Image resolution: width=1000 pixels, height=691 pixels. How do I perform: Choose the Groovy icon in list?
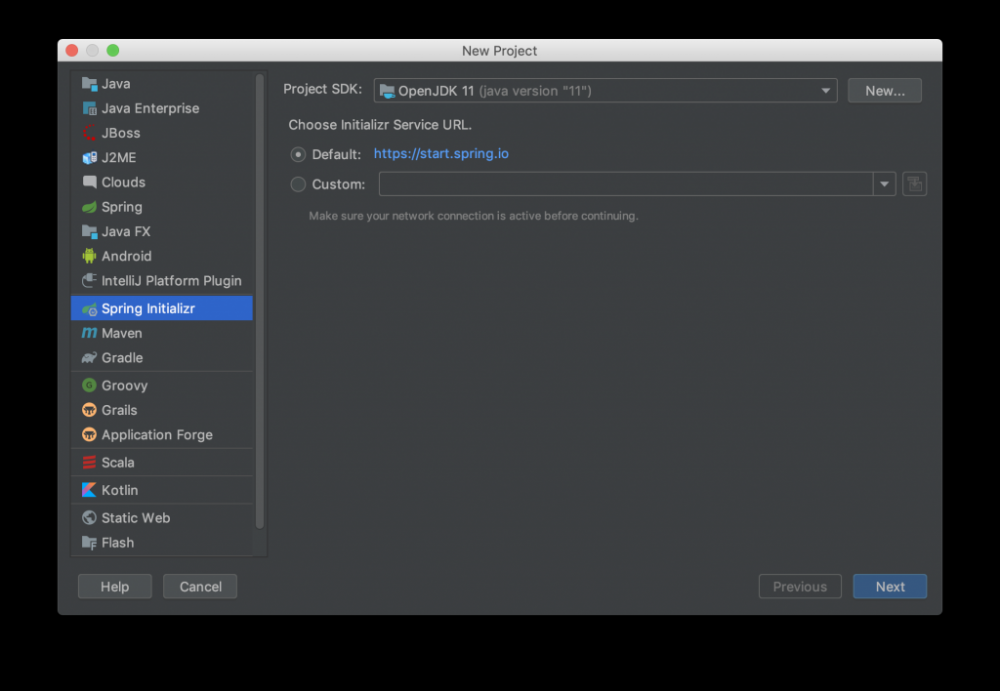(90, 385)
